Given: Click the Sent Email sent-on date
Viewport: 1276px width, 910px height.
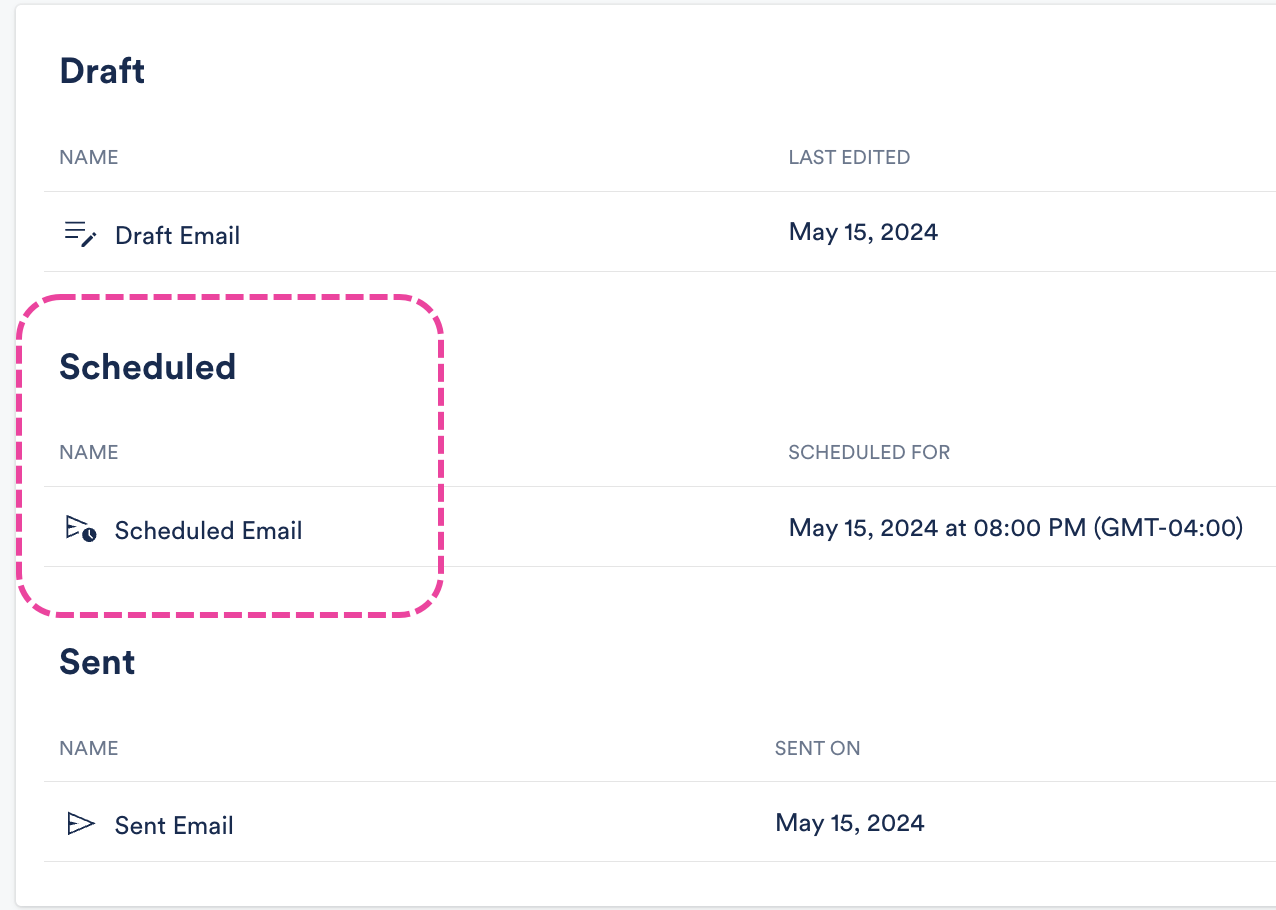Looking at the screenshot, I should [850, 823].
